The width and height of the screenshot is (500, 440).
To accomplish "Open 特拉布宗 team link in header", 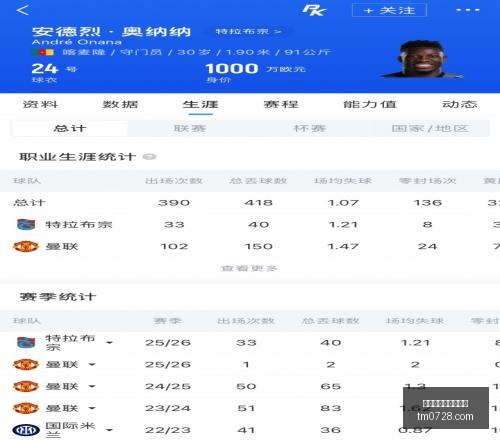I will coord(248,31).
